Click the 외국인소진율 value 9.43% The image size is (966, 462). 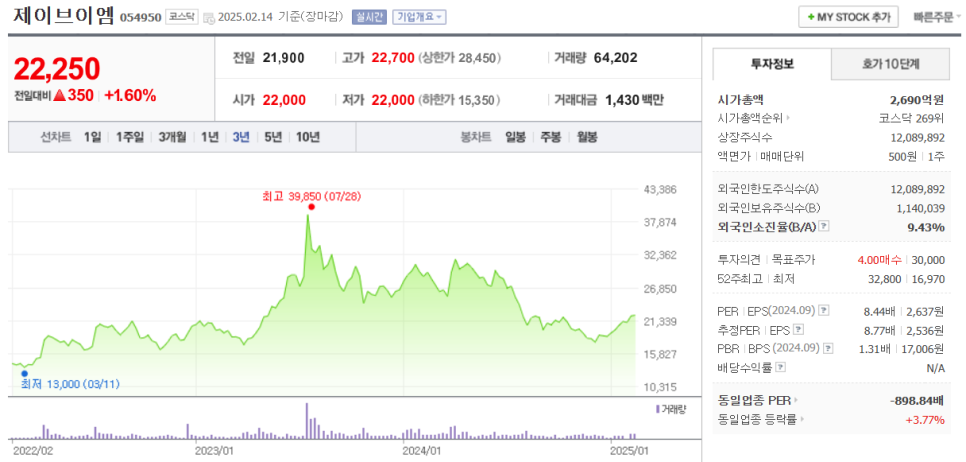(926, 227)
